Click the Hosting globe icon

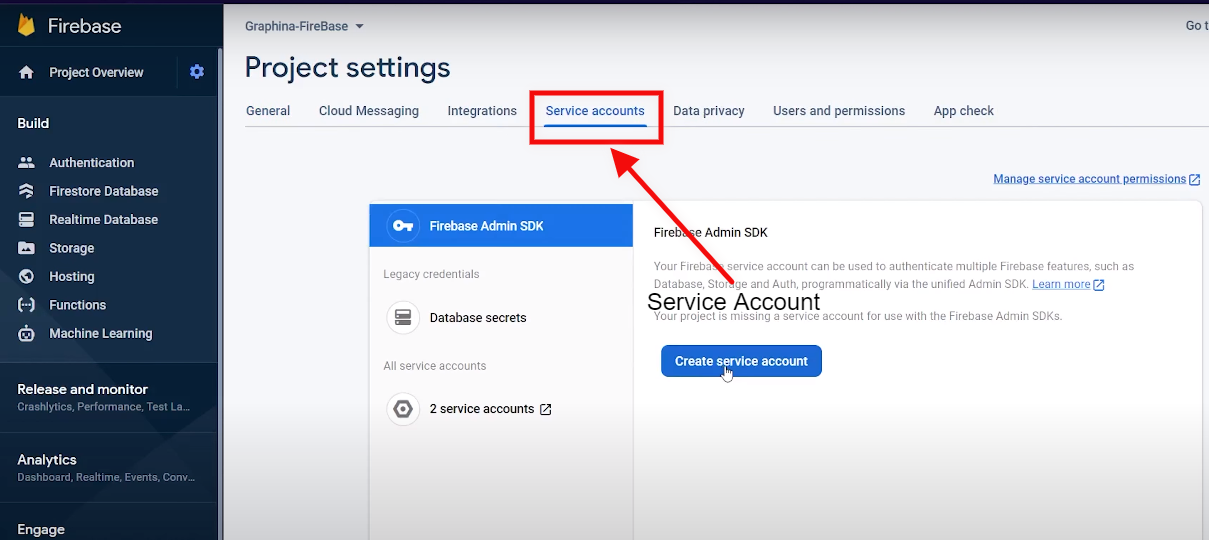point(27,276)
